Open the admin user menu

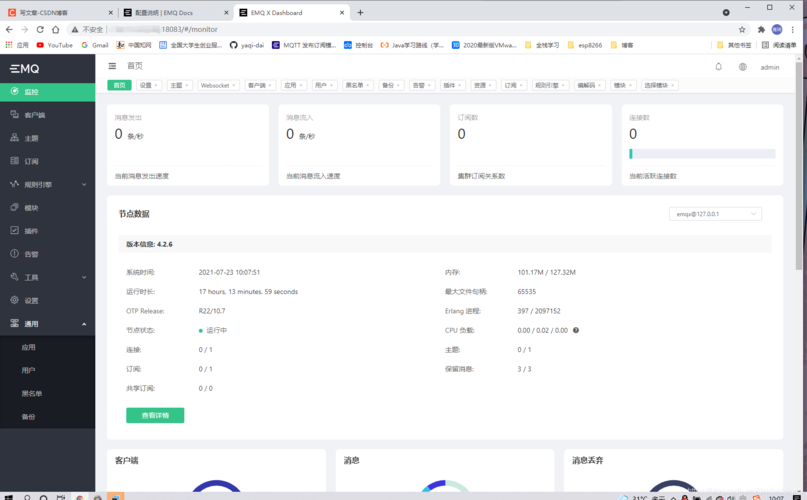pos(769,67)
